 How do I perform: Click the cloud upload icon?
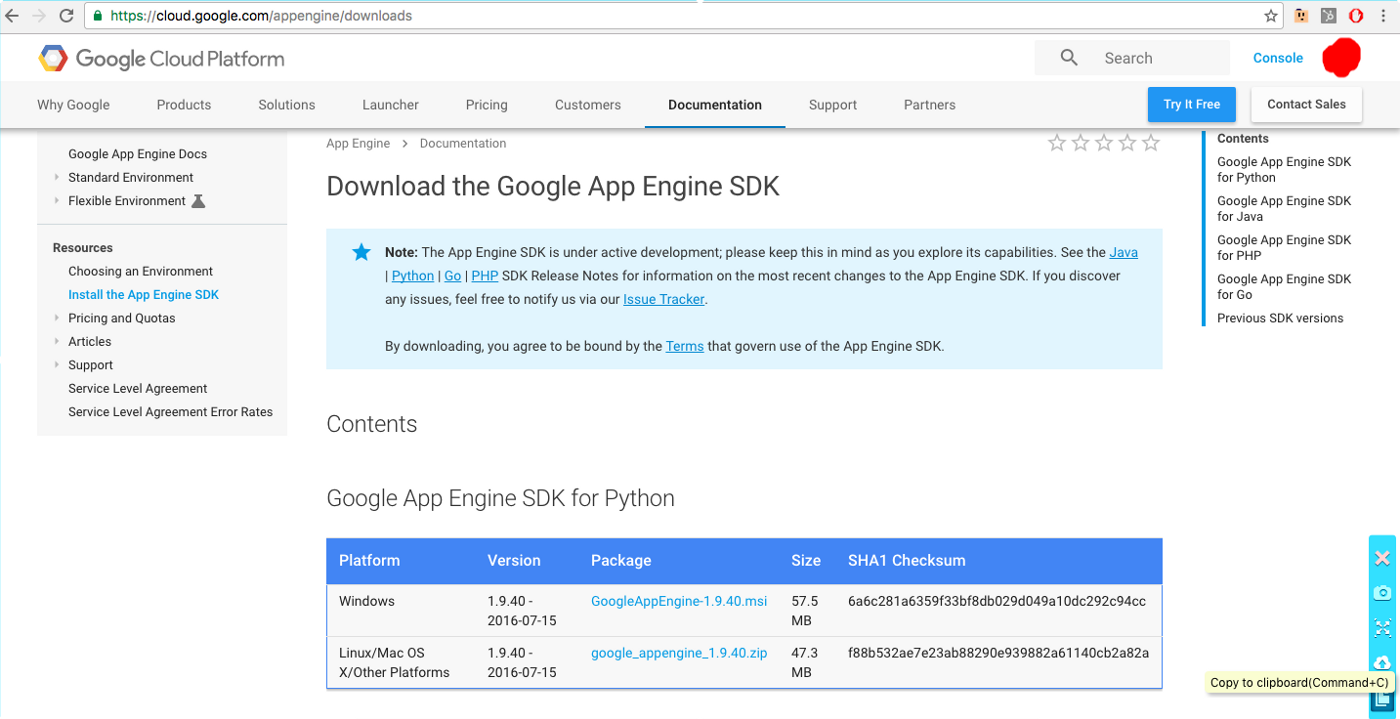click(1382, 662)
